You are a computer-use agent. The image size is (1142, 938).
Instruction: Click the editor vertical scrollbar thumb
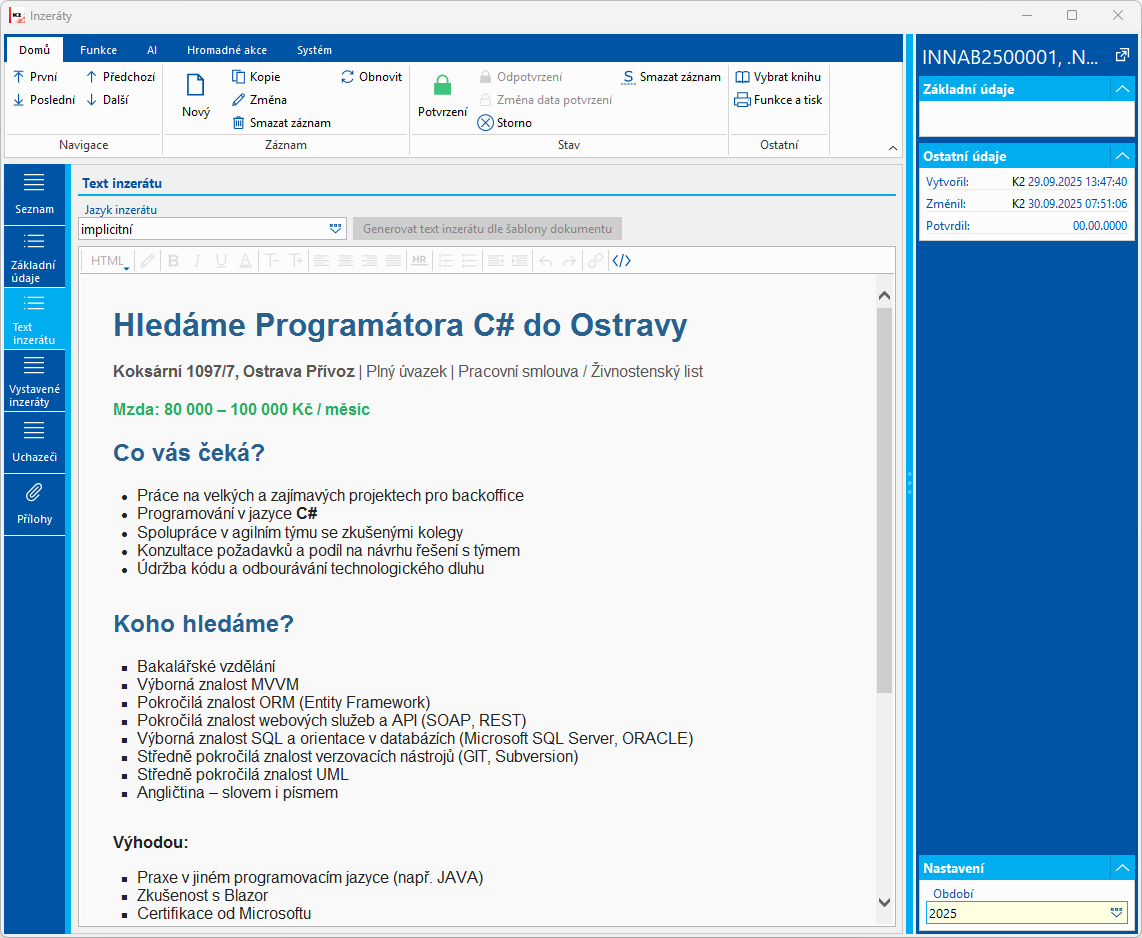click(884, 500)
